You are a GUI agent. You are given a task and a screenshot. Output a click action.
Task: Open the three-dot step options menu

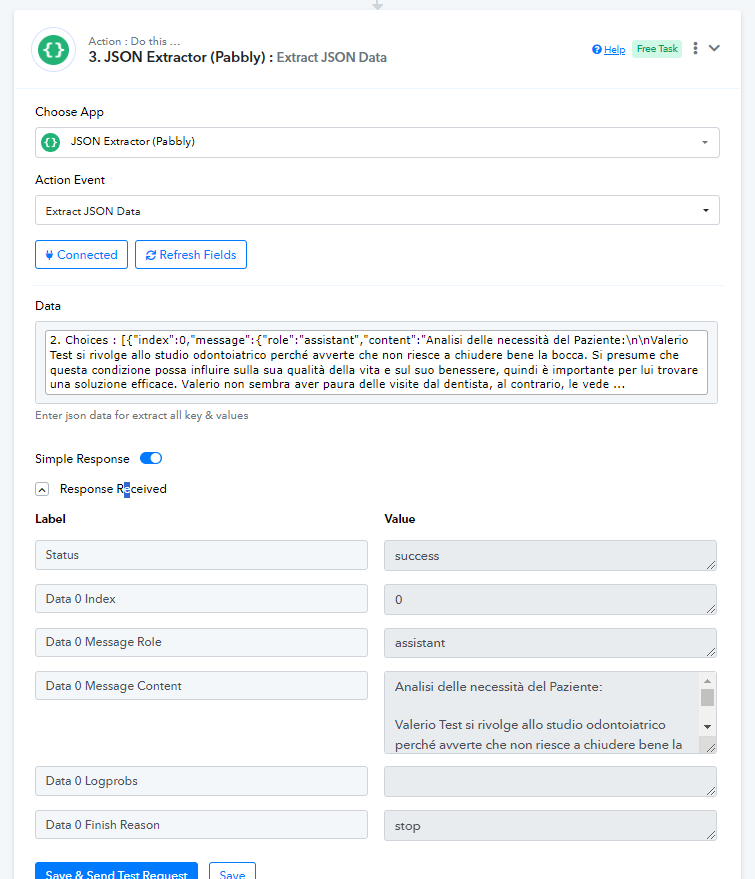[x=695, y=48]
